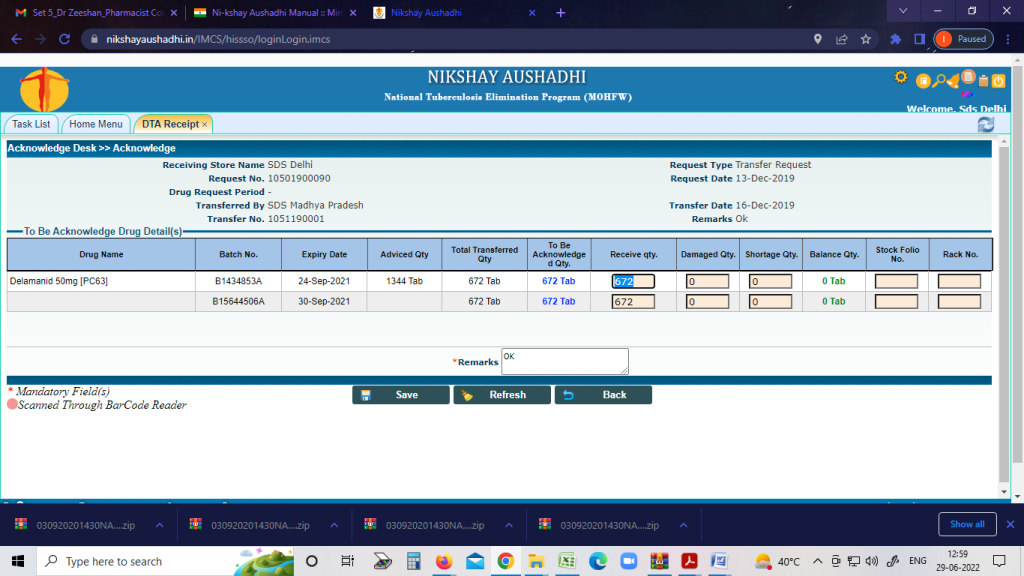Bookmark this page with star icon
This screenshot has height=576, width=1024.
click(x=865, y=39)
